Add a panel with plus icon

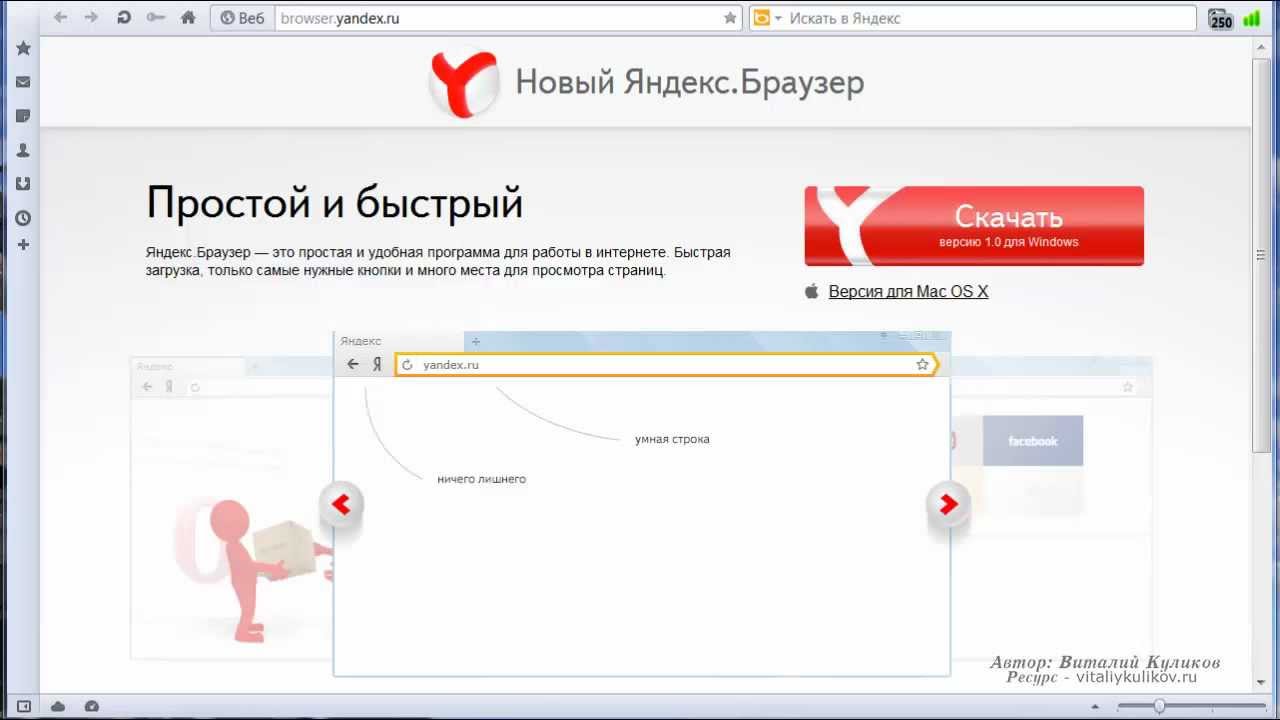click(23, 245)
